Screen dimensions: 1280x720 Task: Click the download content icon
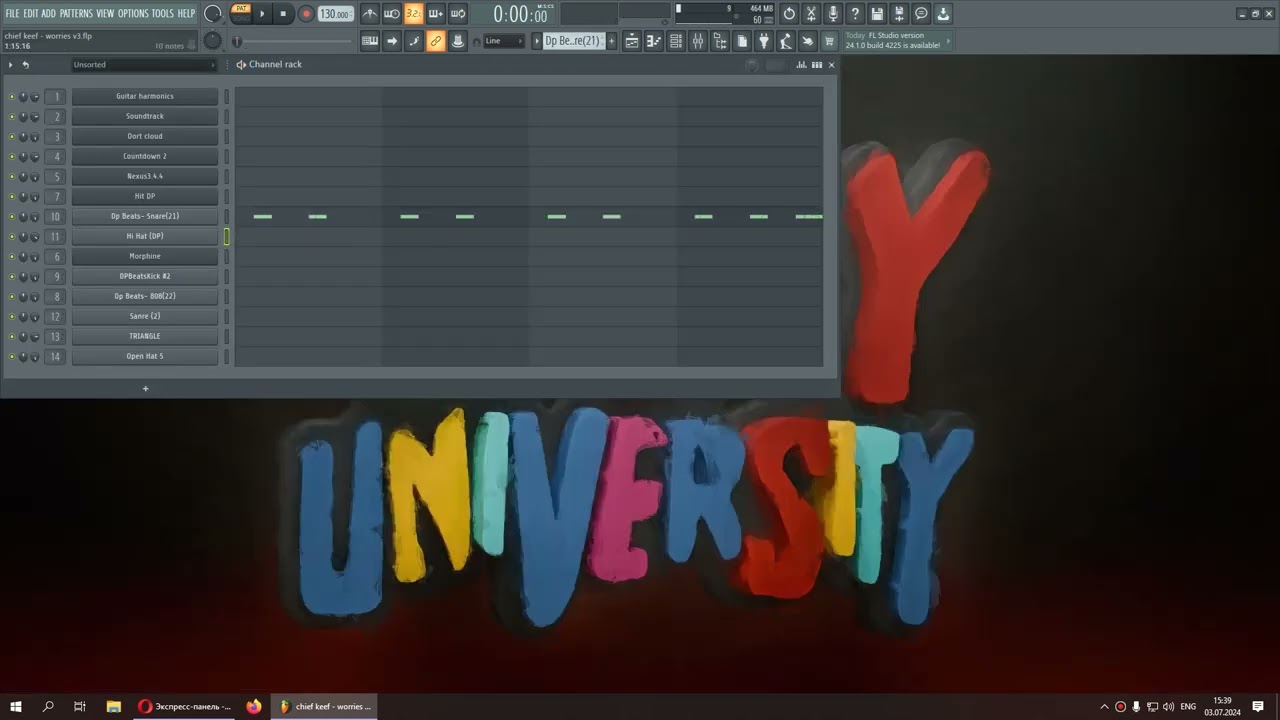pyautogui.click(x=943, y=14)
